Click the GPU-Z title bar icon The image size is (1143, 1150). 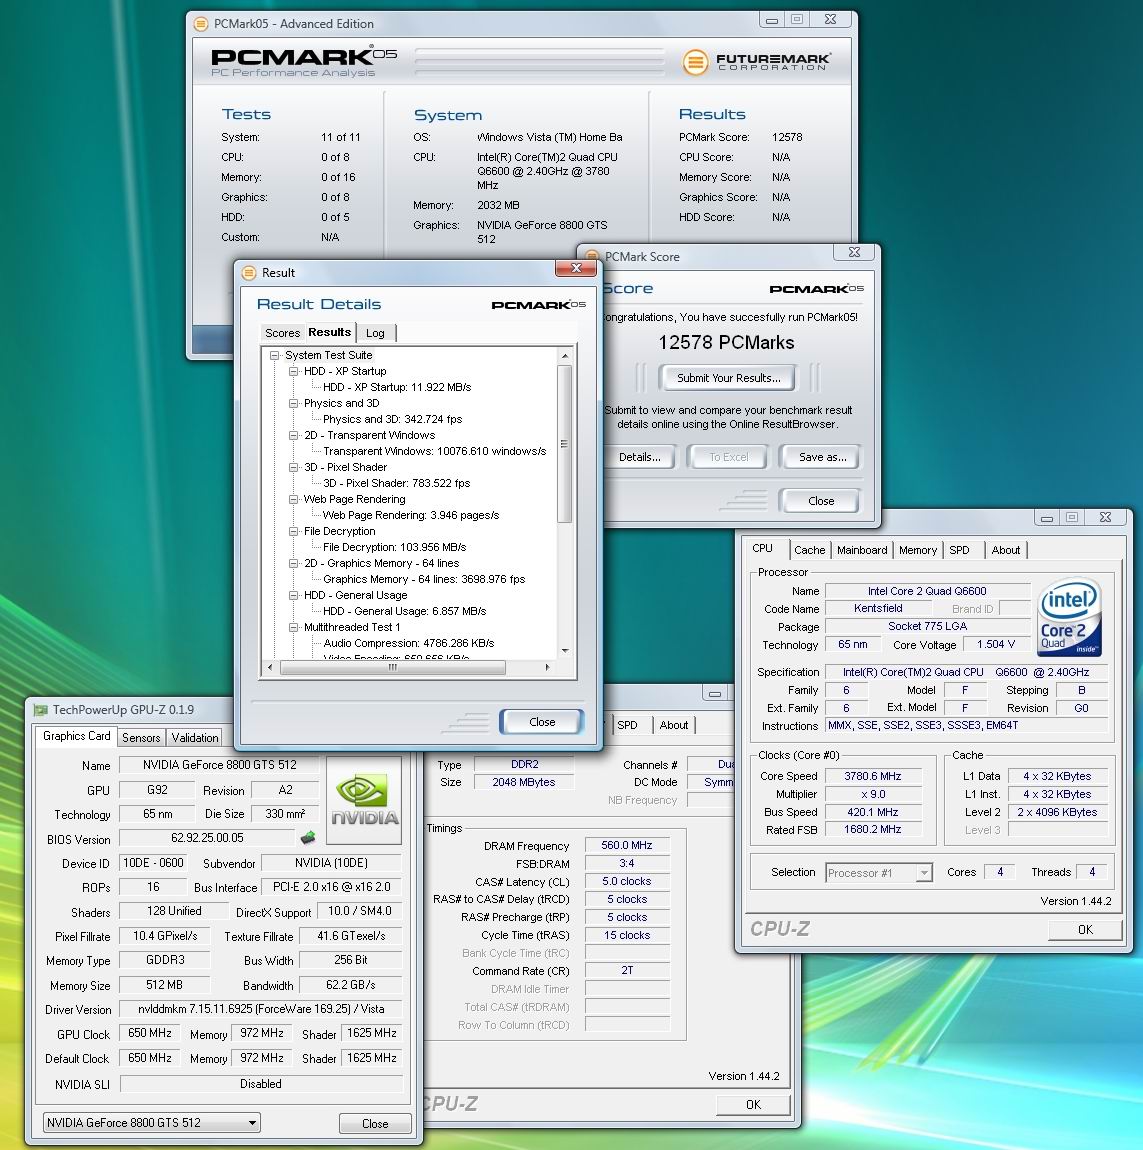point(40,710)
